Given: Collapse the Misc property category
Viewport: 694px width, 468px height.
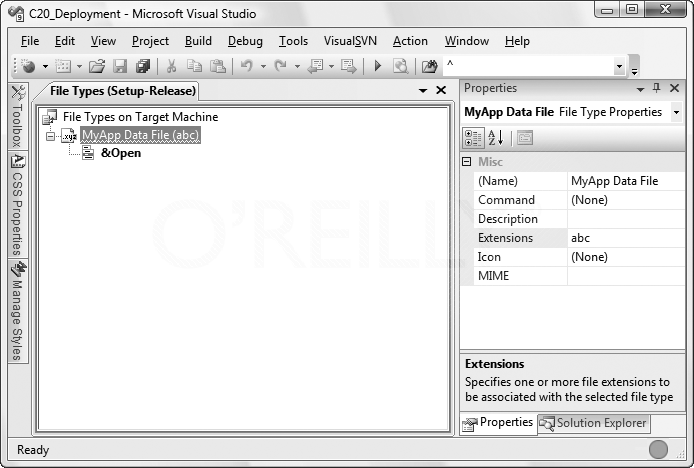Looking at the screenshot, I should pos(467,162).
